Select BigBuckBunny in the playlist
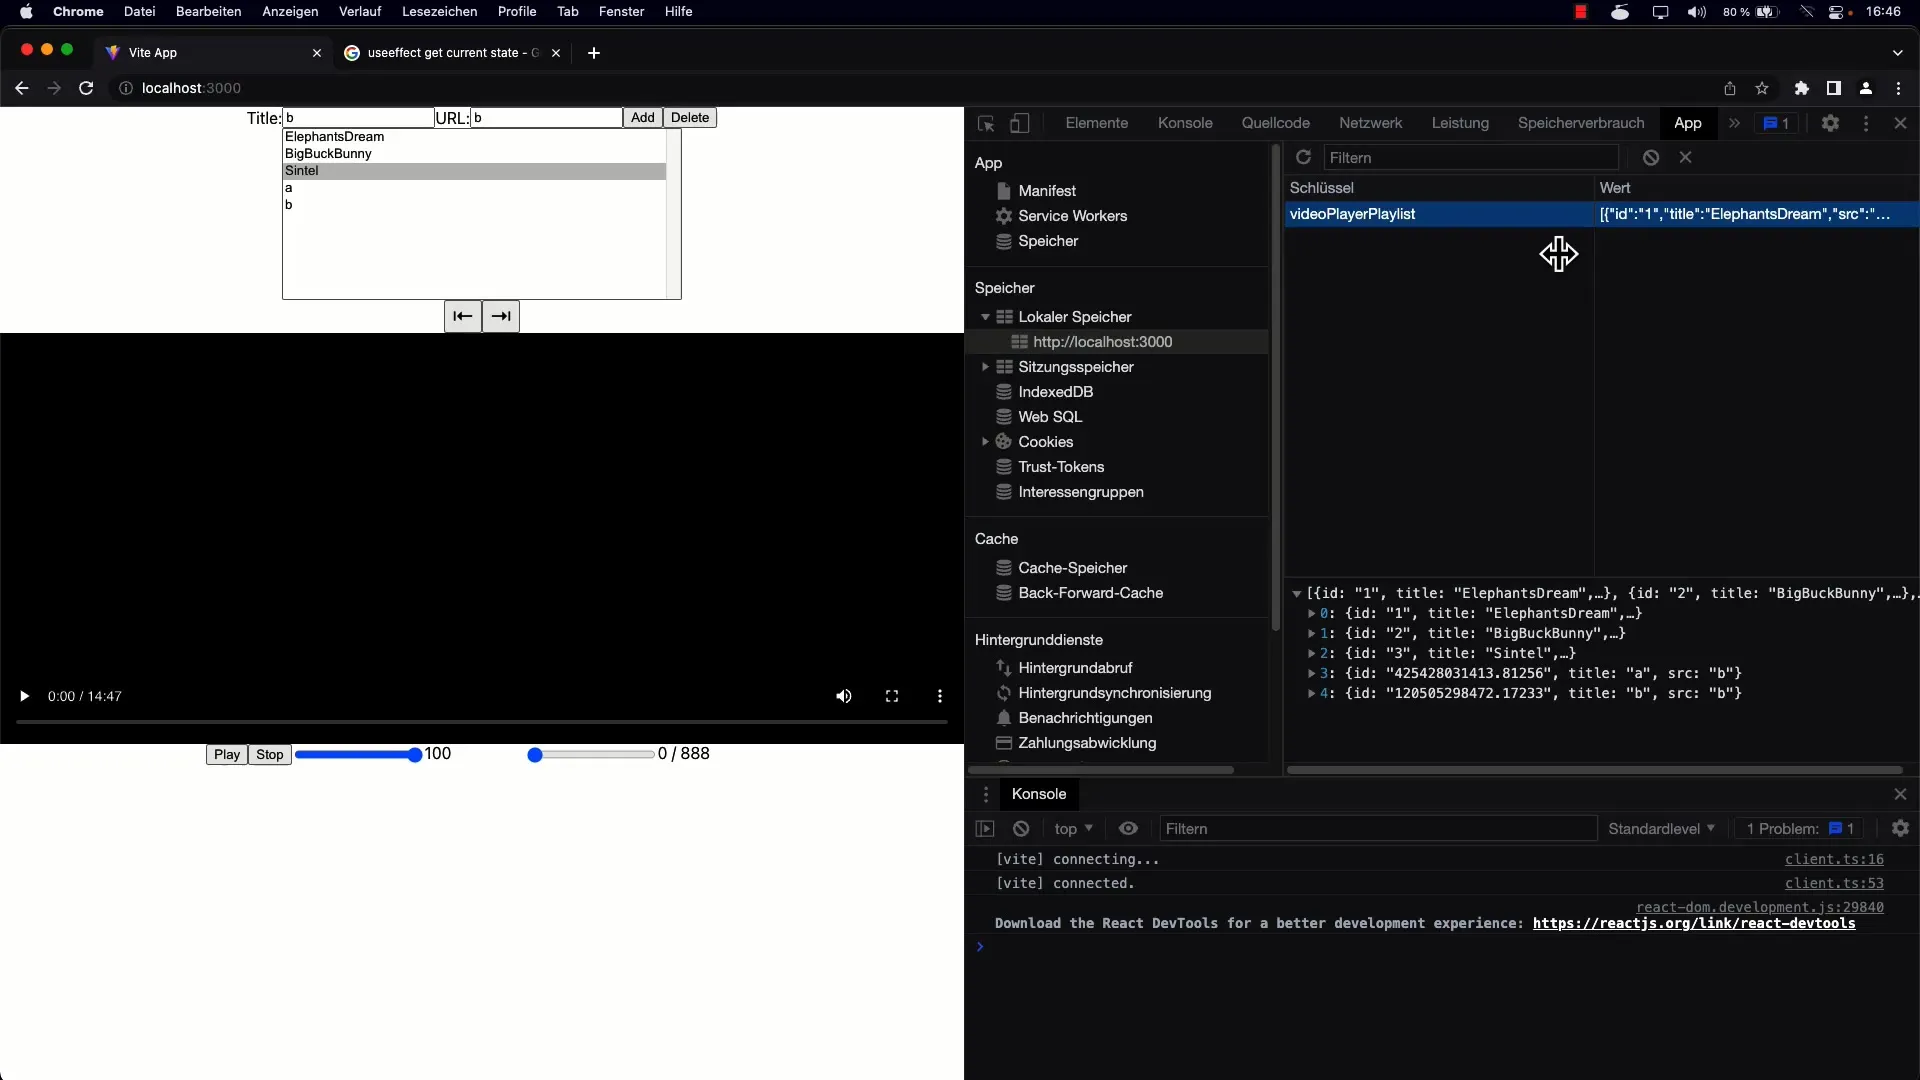 [474, 154]
